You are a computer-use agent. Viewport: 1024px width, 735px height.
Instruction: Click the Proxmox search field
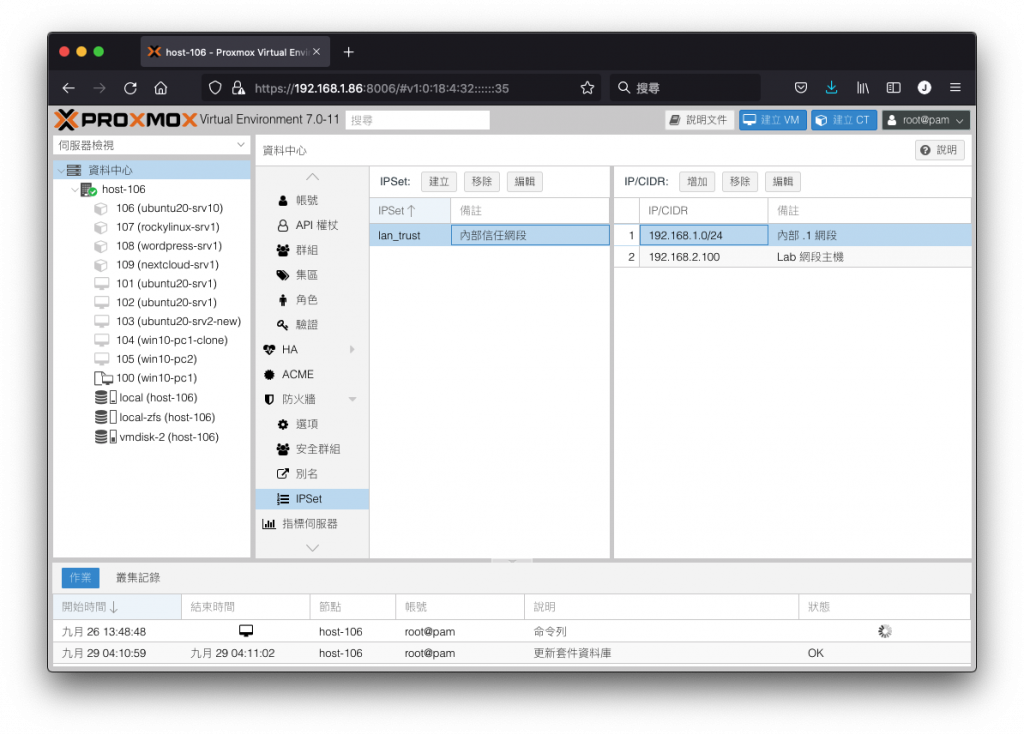click(x=417, y=120)
